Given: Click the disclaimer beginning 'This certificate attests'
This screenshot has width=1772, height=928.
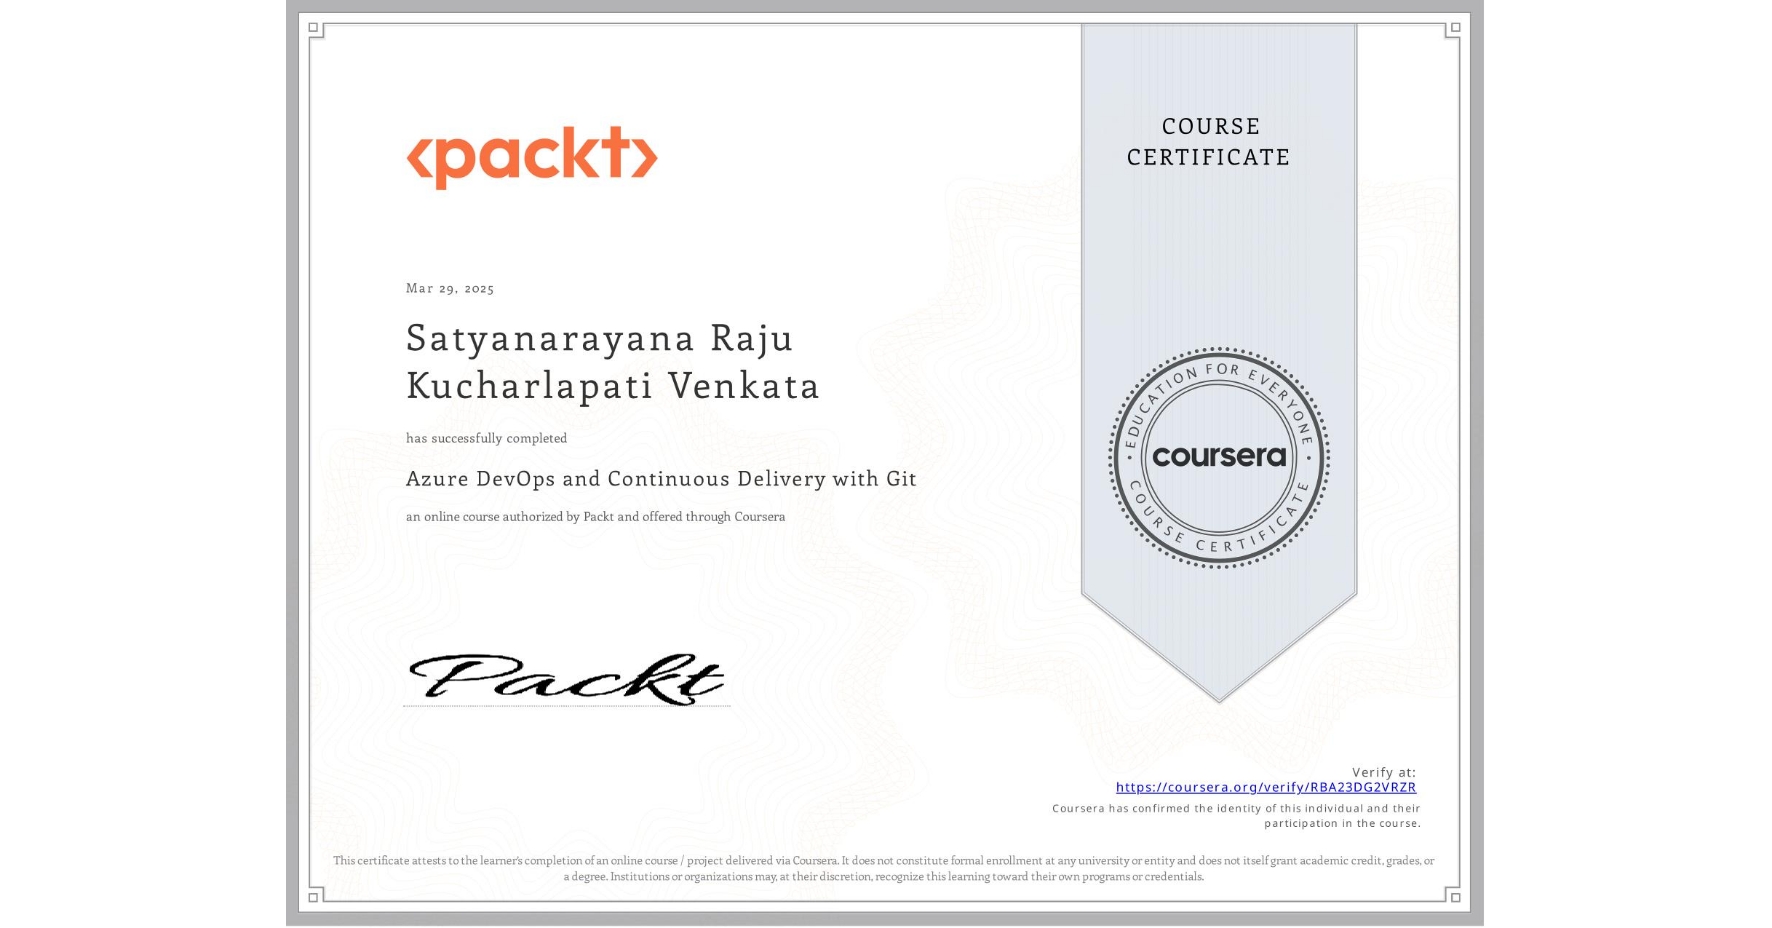Looking at the screenshot, I should 883,868.
